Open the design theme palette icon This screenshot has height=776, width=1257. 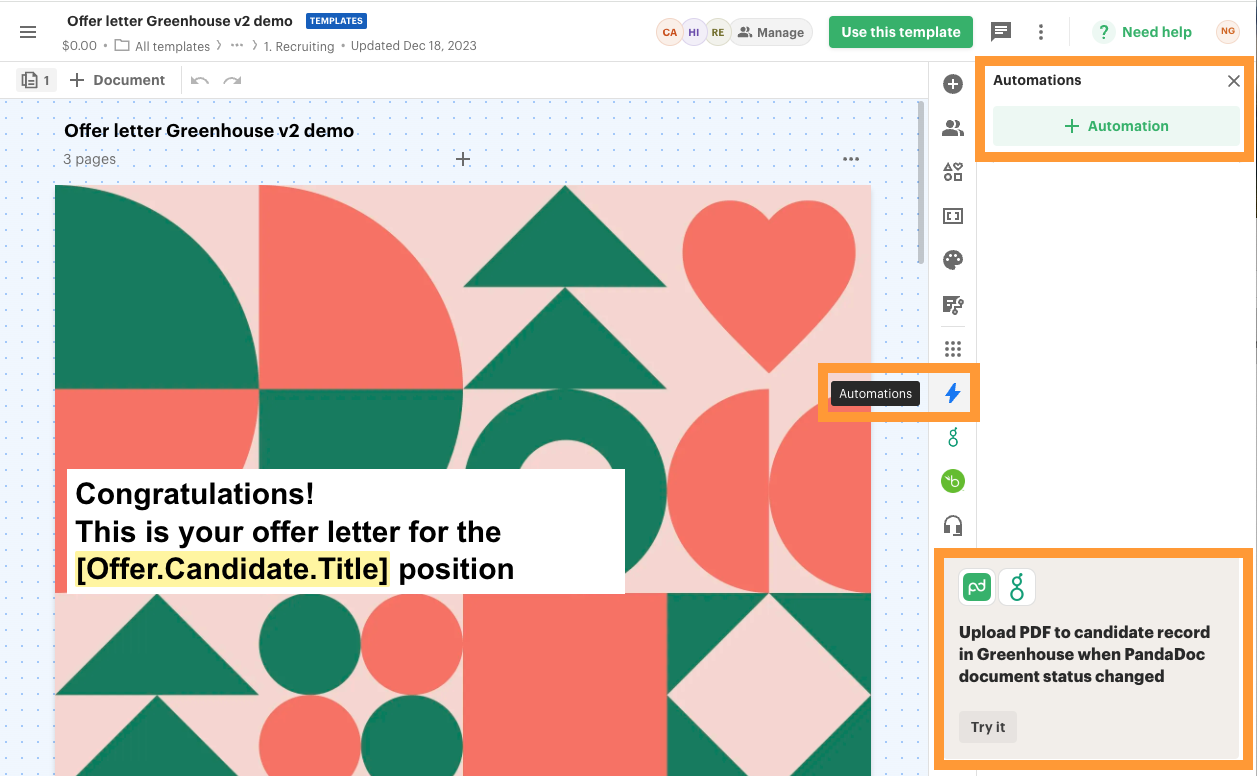[952, 260]
